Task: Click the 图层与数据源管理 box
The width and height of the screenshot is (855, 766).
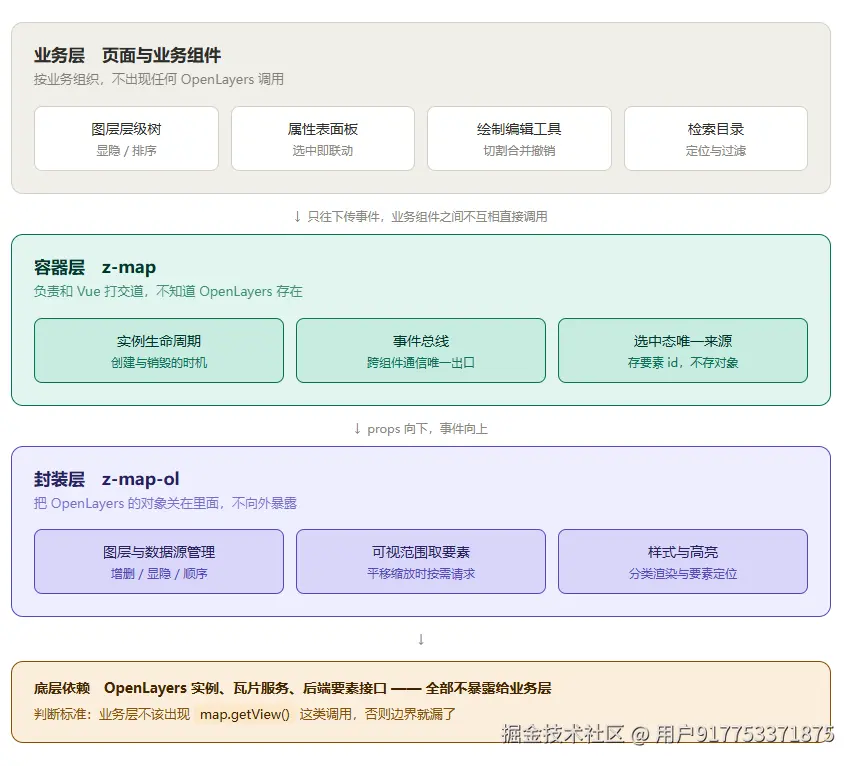Action: click(x=159, y=562)
